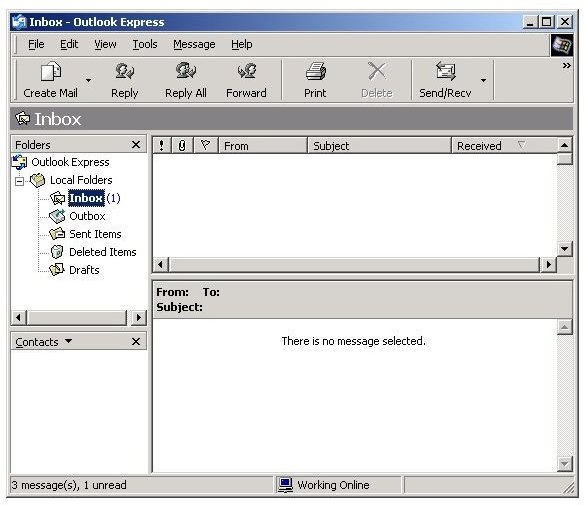The height and width of the screenshot is (505, 585).
Task: Select Local Folders in the tree
Action: (81, 180)
